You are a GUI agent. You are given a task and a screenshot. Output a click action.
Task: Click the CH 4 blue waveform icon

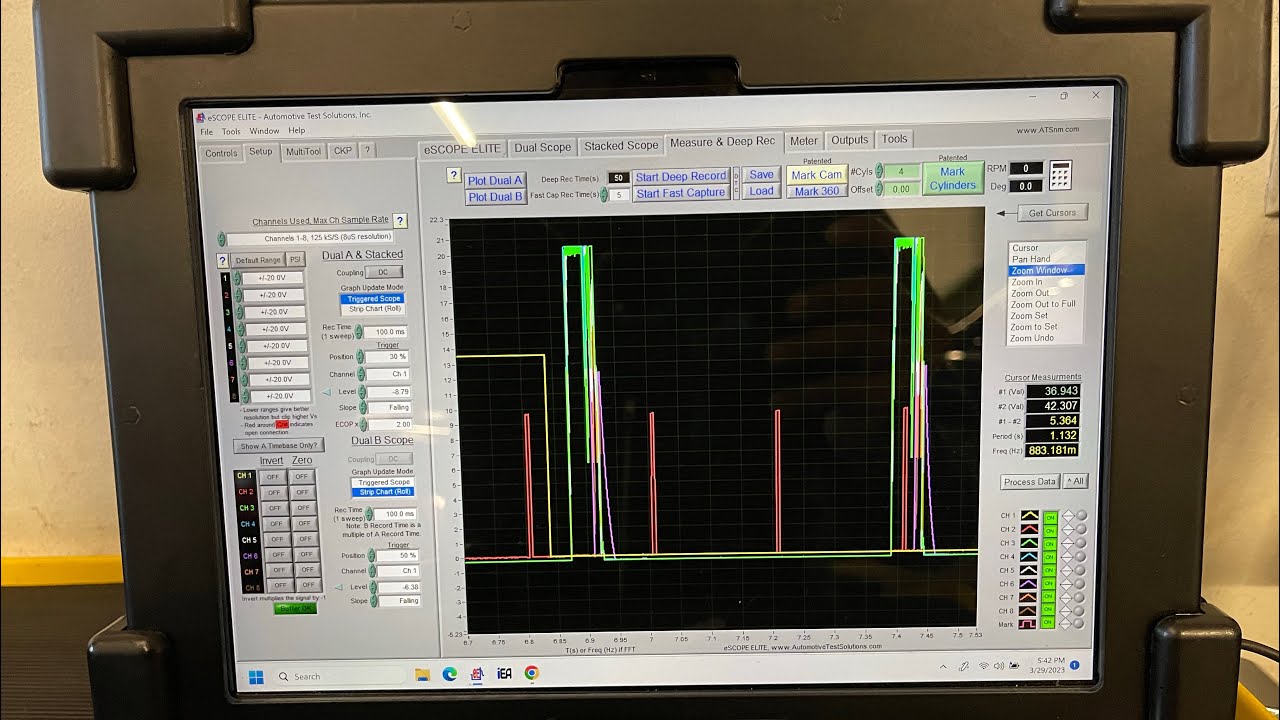click(1030, 556)
